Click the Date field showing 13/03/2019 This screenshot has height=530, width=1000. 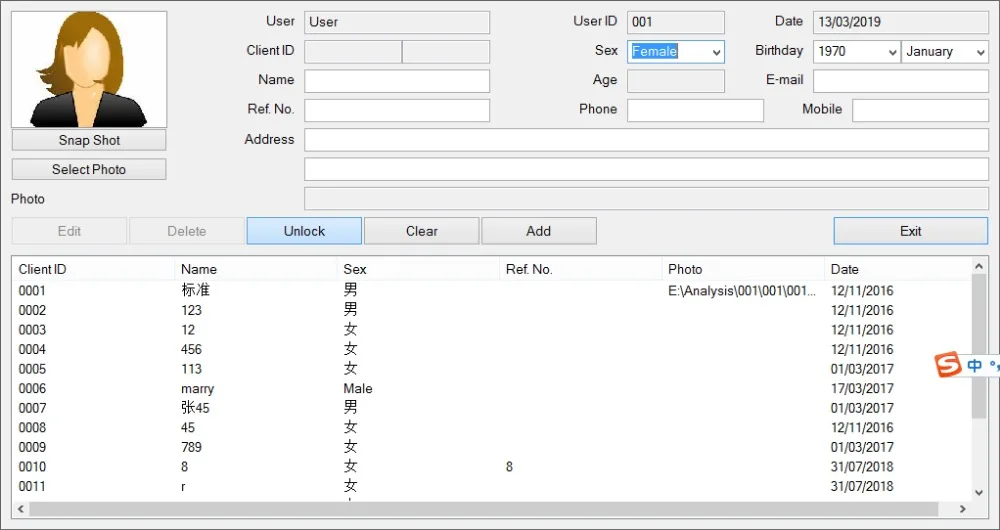(x=901, y=22)
